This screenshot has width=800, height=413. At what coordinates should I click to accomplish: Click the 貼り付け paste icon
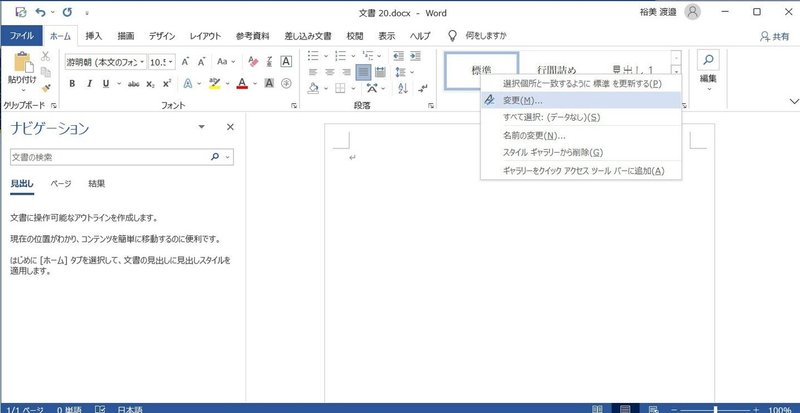tap(22, 62)
